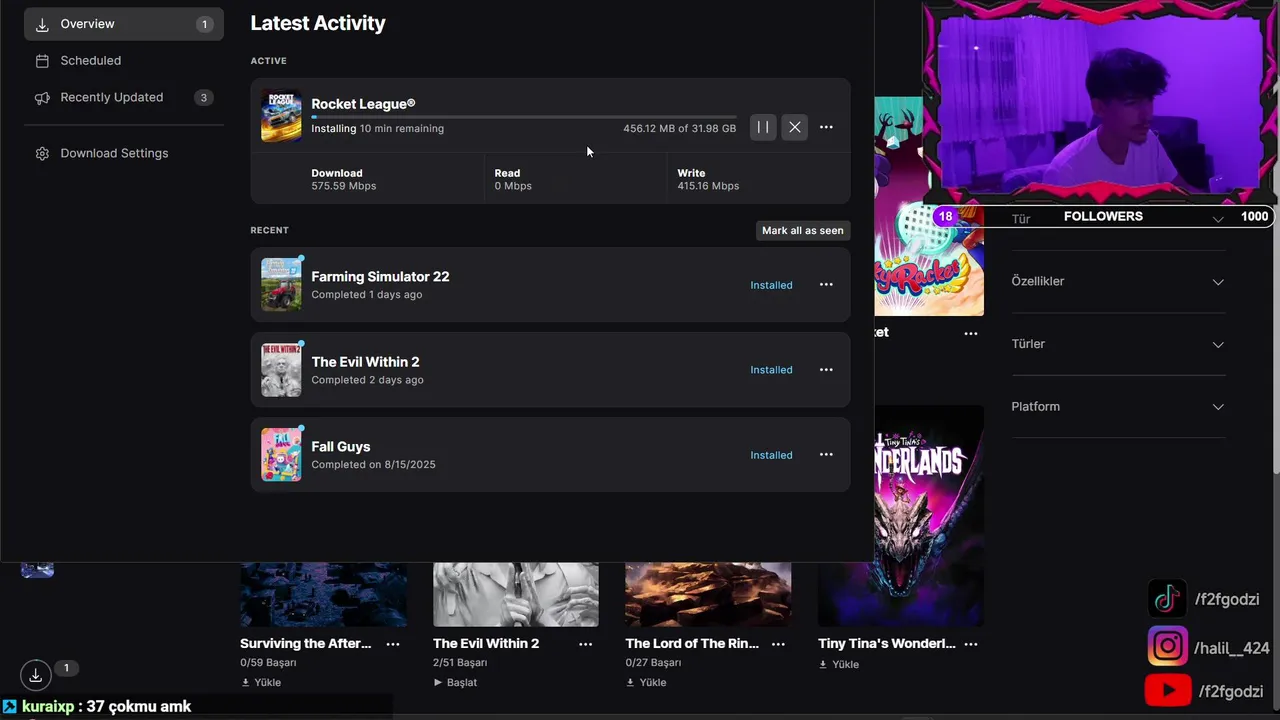Launch The Evil Within 2 via Başlat
This screenshot has height=720, width=1280.
[455, 682]
